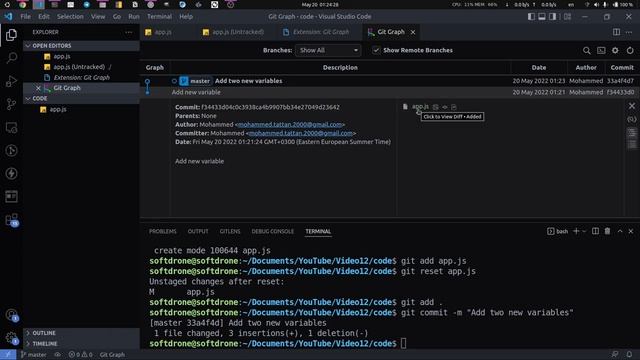Collapse the Open Editors section
The width and height of the screenshot is (640, 360).
coord(82,46)
